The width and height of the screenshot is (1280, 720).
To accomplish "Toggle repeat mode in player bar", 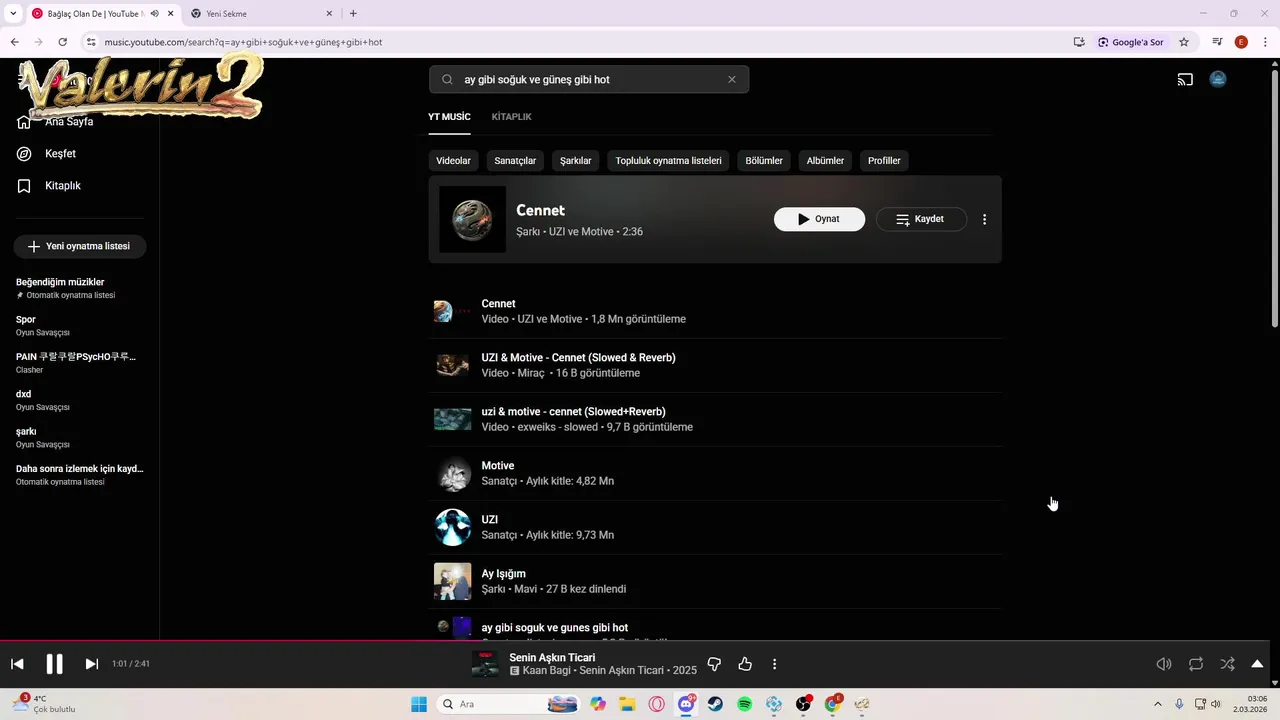I will 1196,664.
